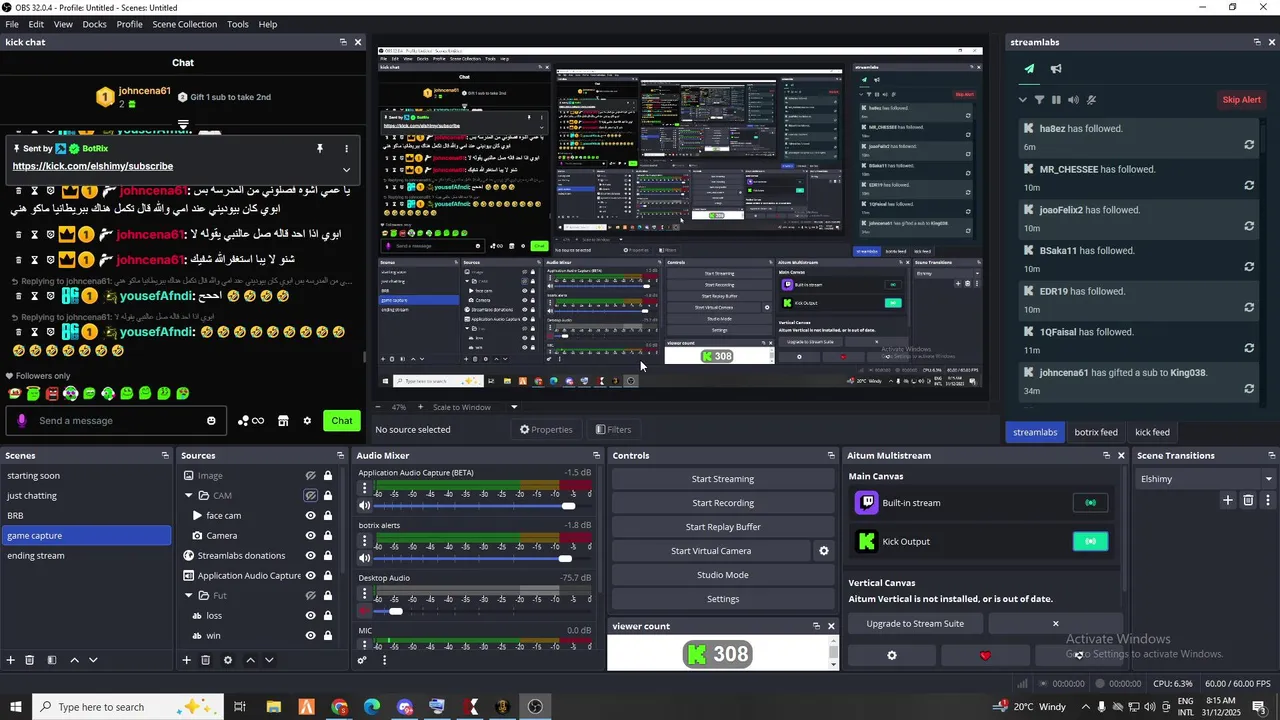Open the streamlabs megaphone announcements tab

click(1056, 69)
